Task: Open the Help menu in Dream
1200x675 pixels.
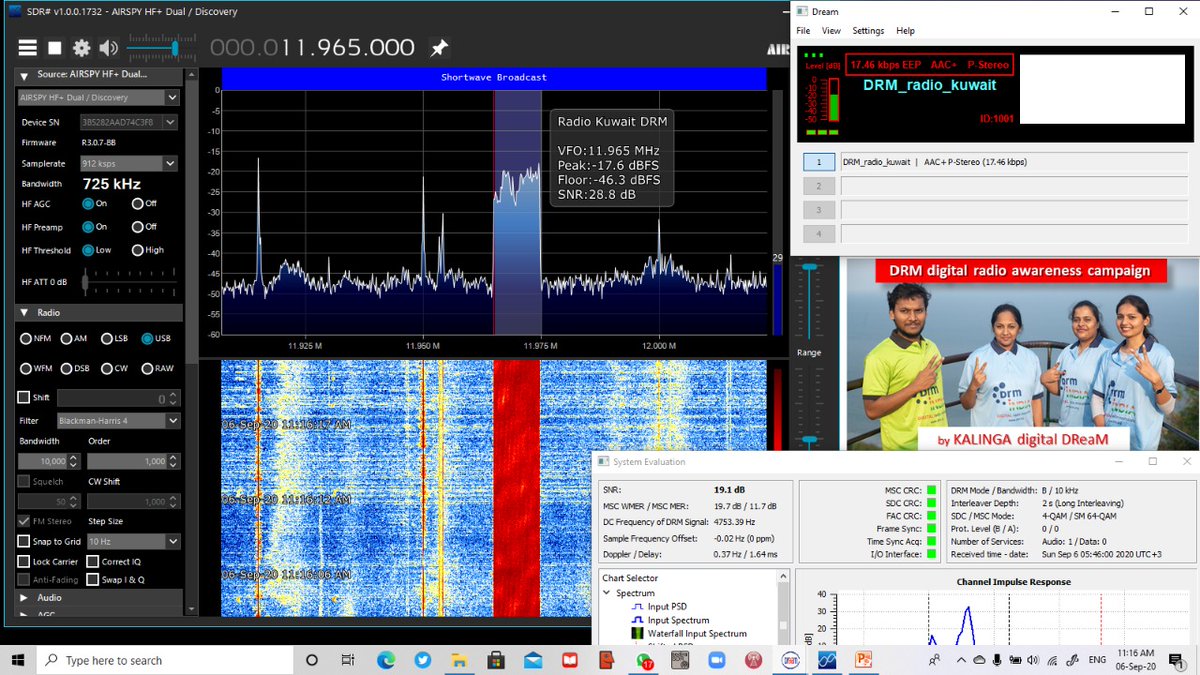Action: [905, 31]
